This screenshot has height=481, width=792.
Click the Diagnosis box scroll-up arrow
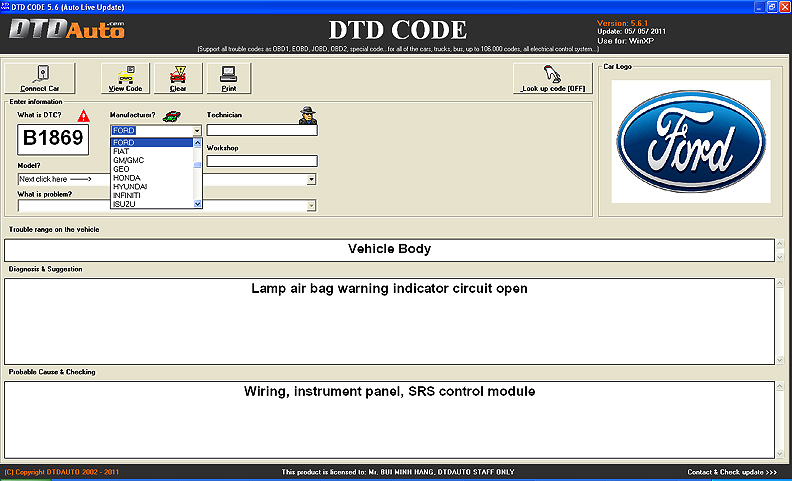tap(779, 283)
